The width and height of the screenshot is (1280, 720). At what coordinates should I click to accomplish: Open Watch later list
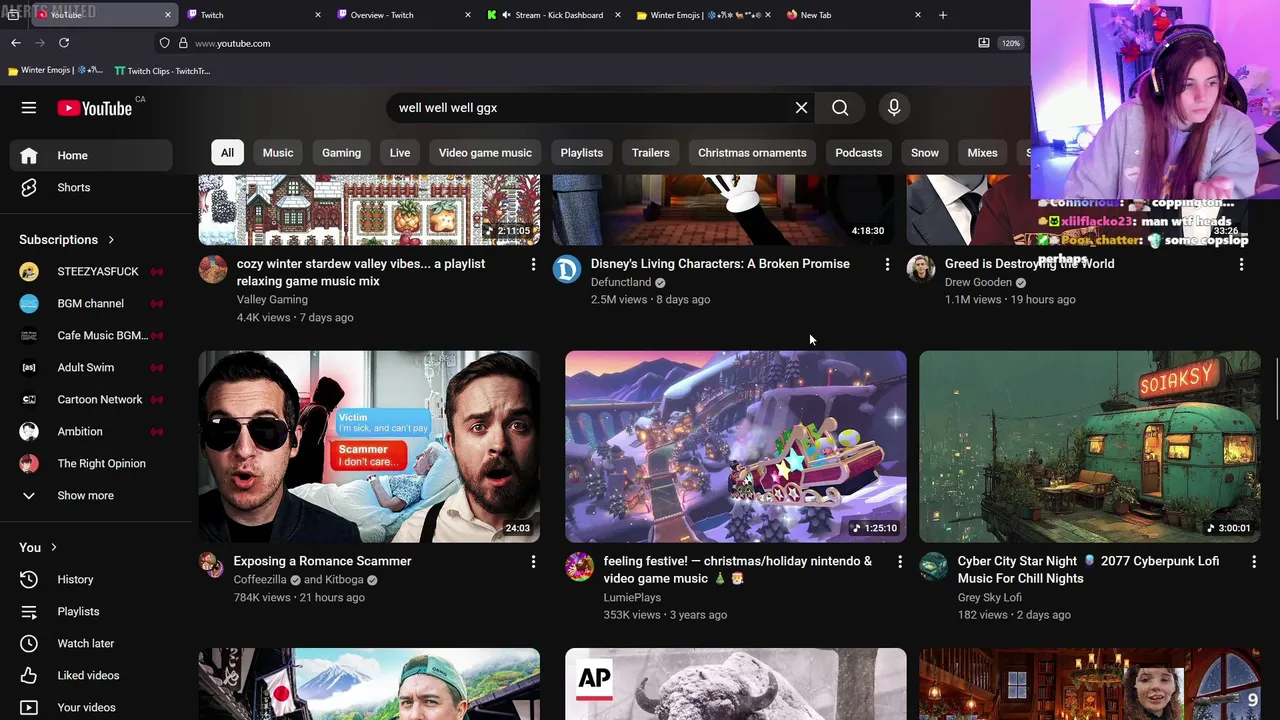[x=91, y=643]
